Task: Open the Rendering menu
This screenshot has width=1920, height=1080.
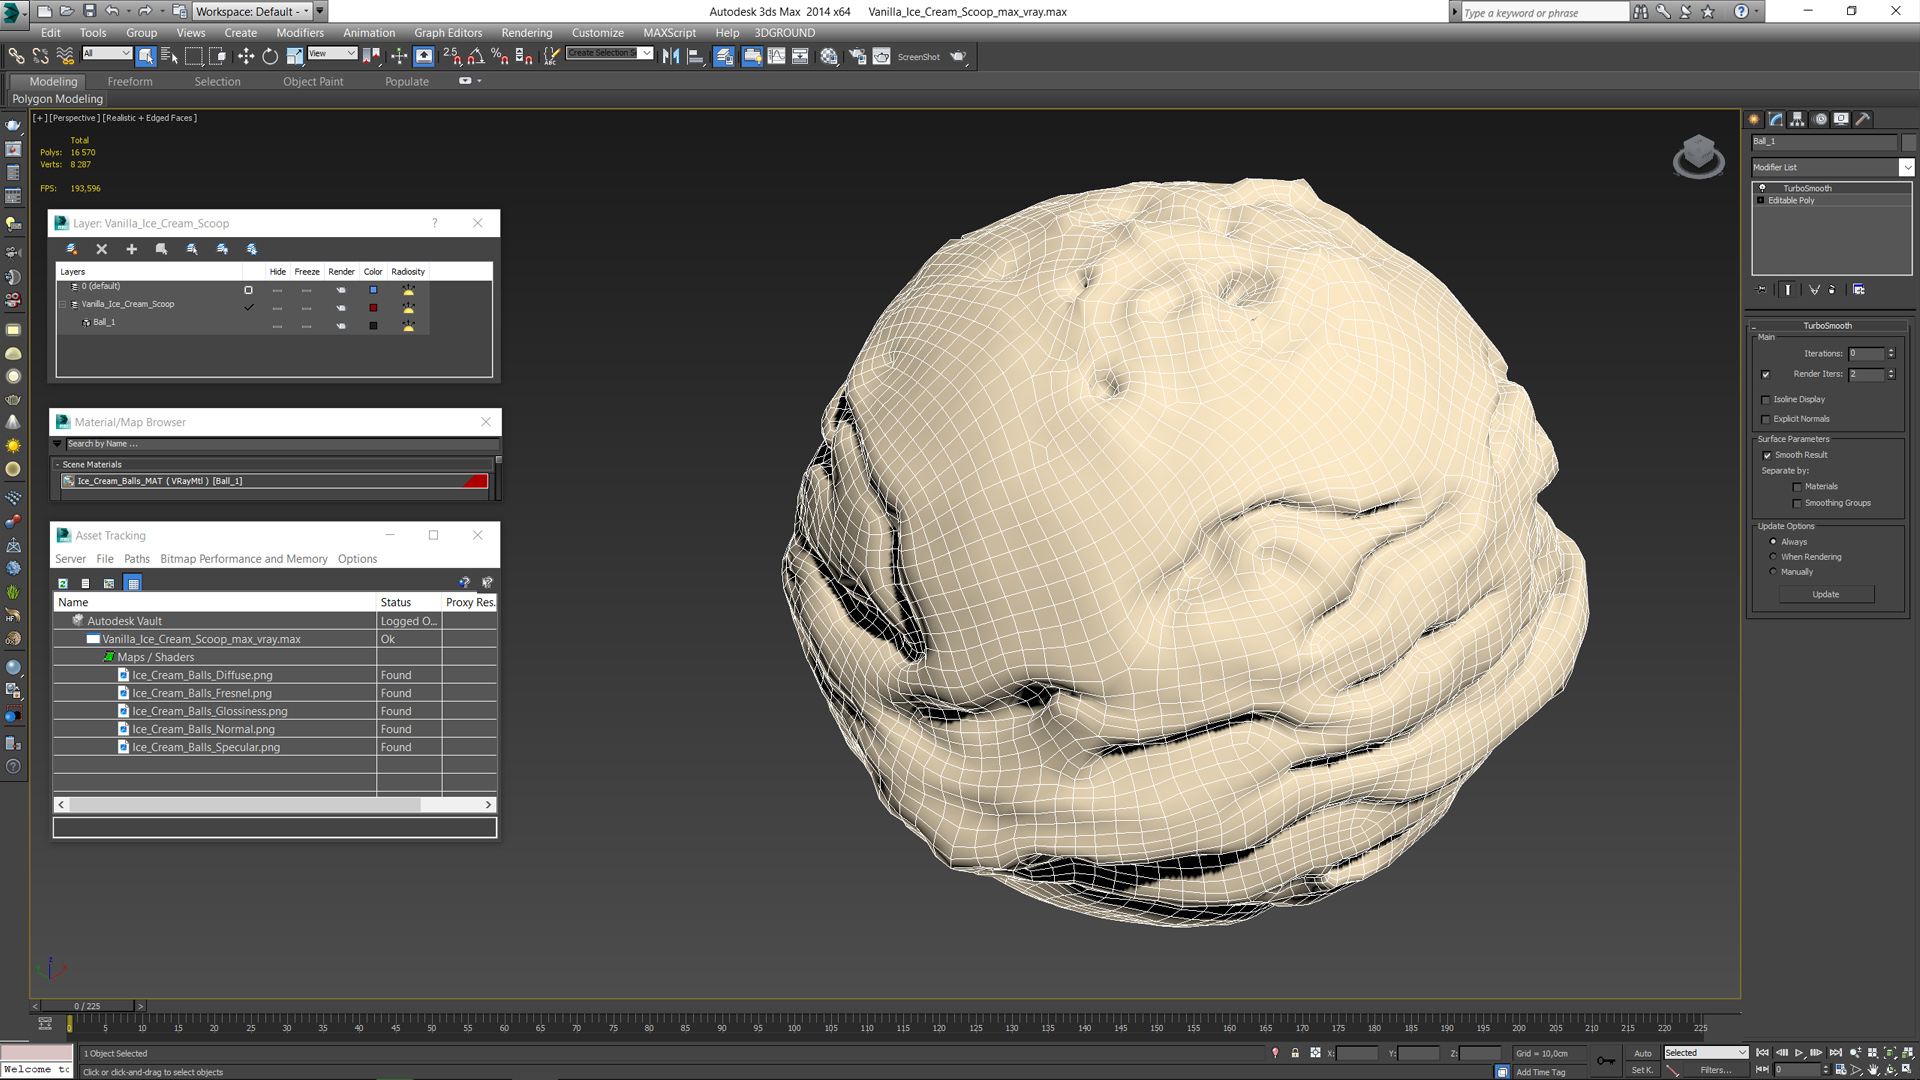Action: 527,33
